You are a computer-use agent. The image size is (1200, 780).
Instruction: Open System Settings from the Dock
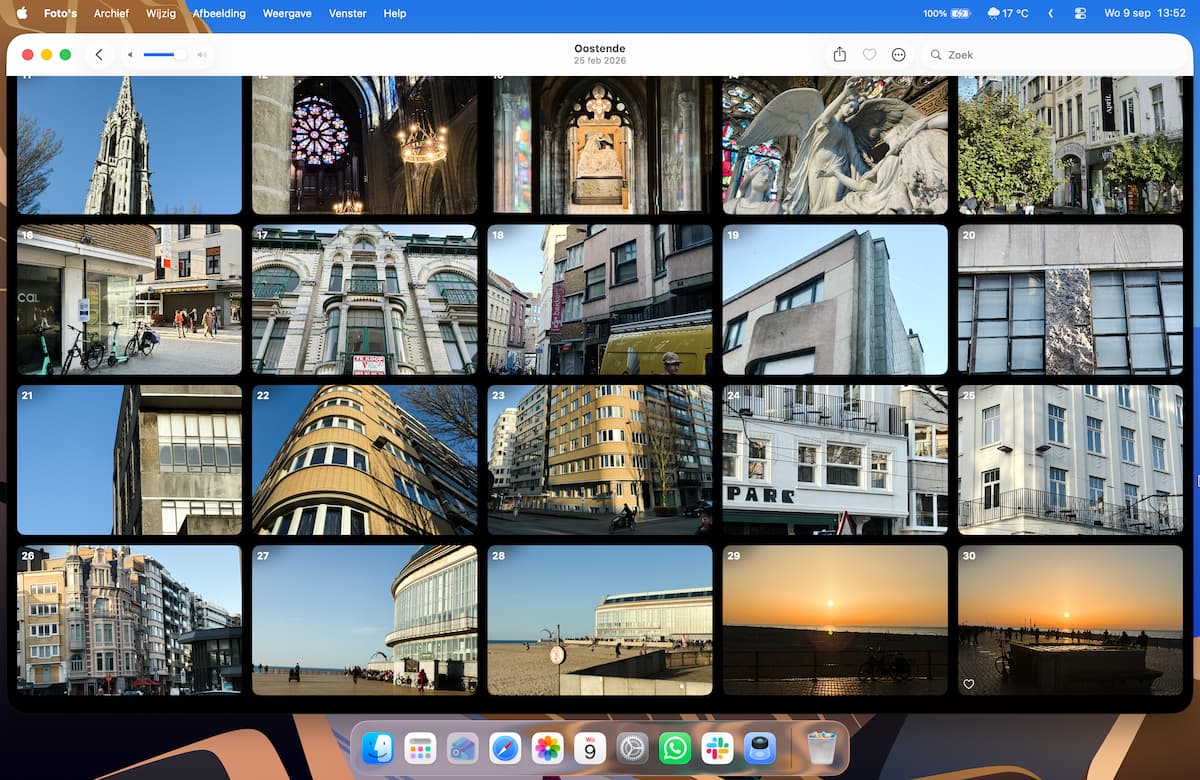633,748
